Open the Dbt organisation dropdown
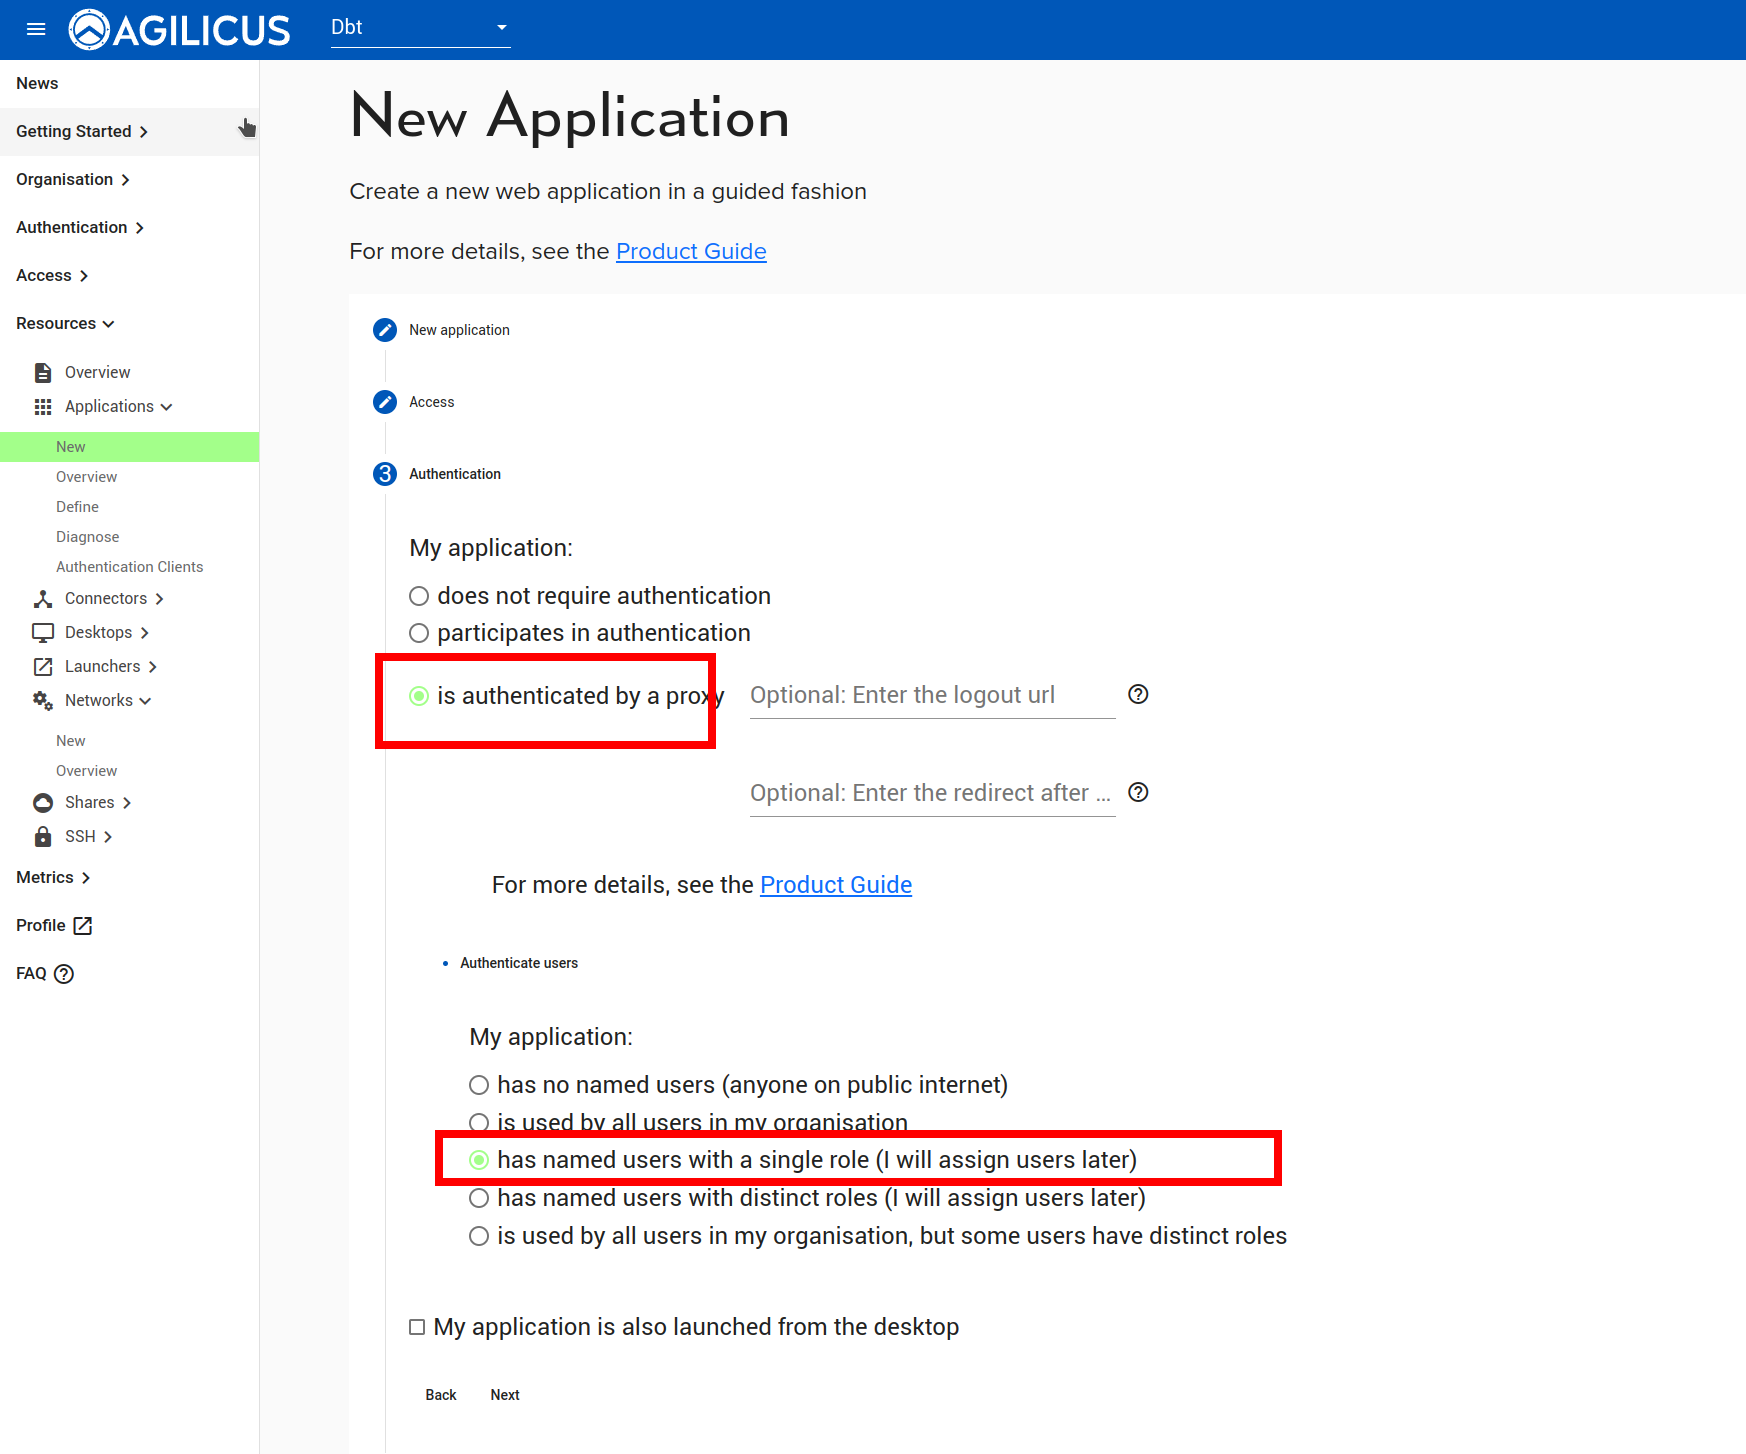Screen dimensions: 1746x1454 pyautogui.click(x=420, y=28)
